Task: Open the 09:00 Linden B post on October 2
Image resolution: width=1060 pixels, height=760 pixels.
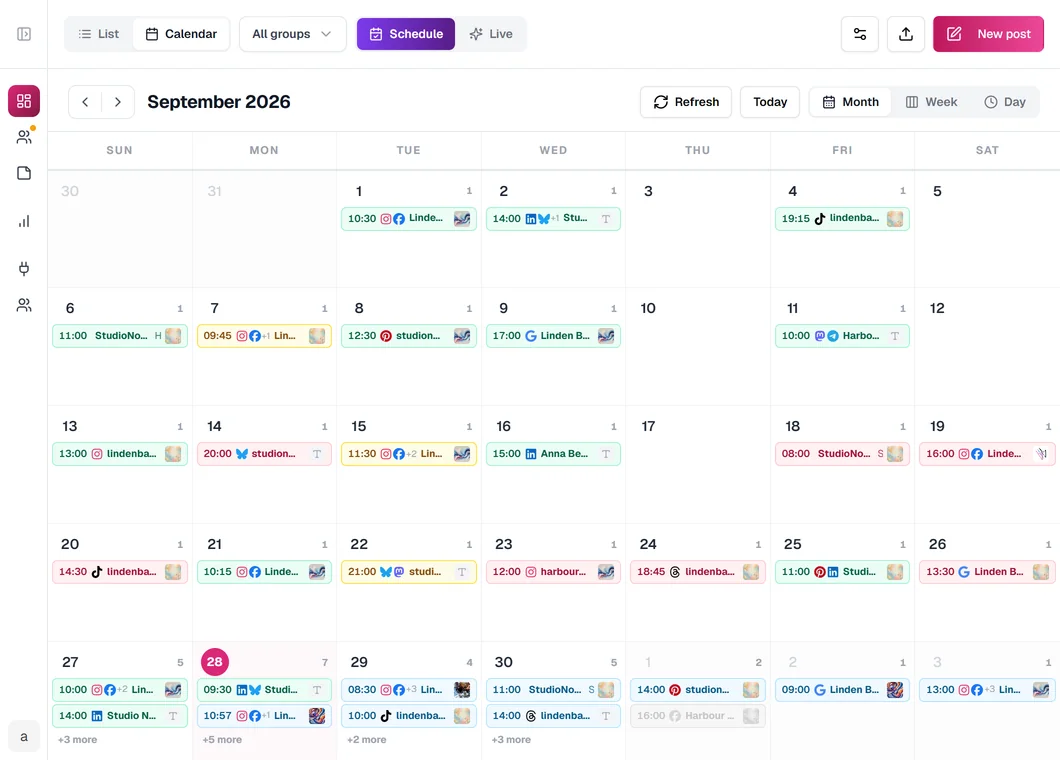Action: click(842, 690)
